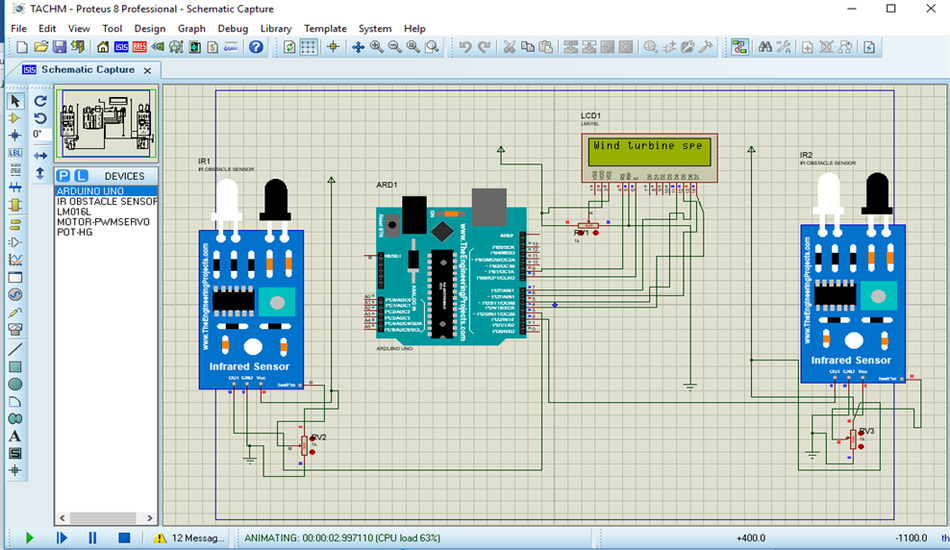Select the Graph Mode tool
Image resolution: width=950 pixels, height=550 pixels.
pyautogui.click(x=15, y=259)
